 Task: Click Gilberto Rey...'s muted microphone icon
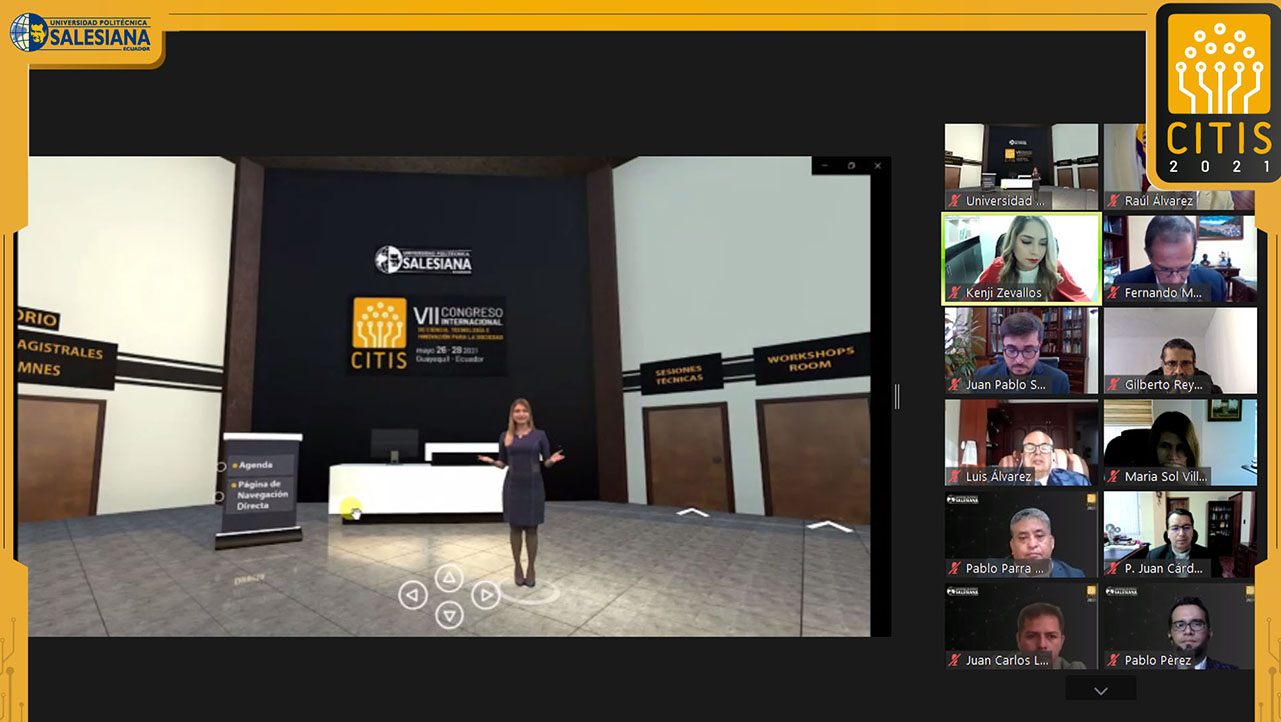[x=1114, y=385]
